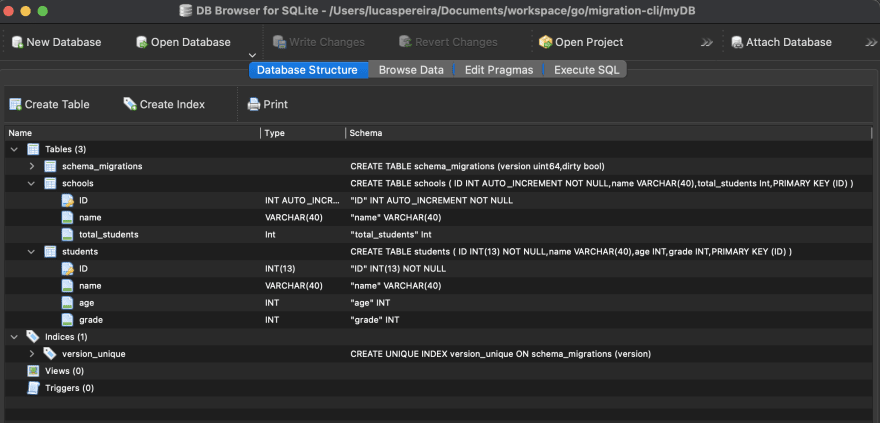The height and width of the screenshot is (423, 880).
Task: Click the Attach Database button label
Action: (789, 42)
